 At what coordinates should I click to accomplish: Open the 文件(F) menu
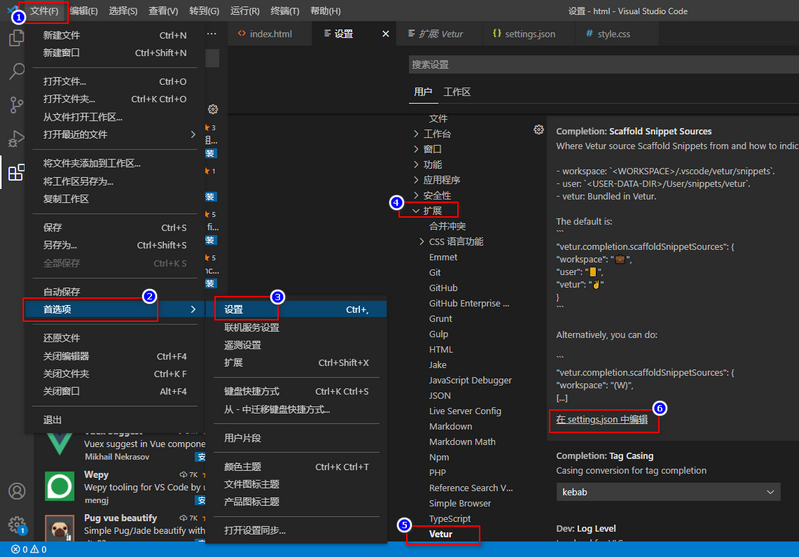click(x=44, y=11)
